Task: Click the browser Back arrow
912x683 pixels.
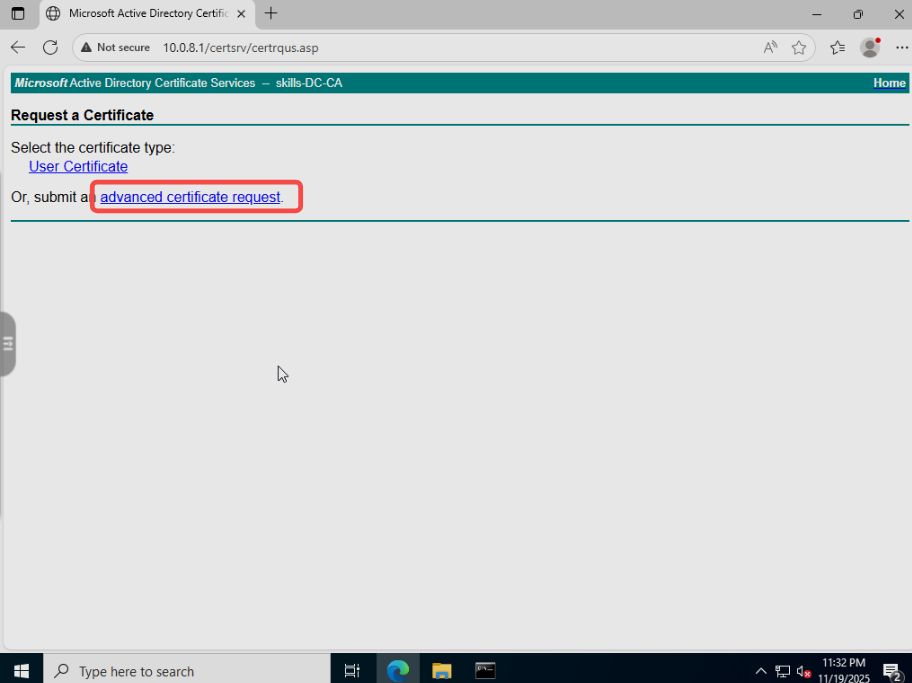Action: click(18, 48)
